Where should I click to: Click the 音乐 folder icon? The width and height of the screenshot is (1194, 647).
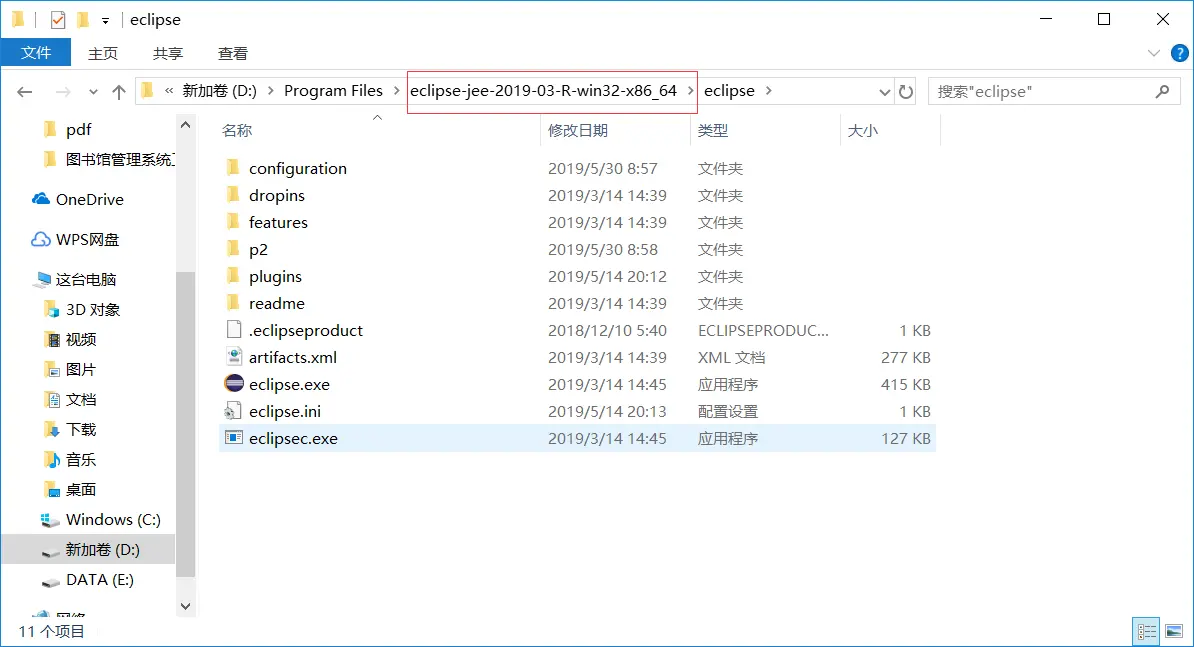point(52,459)
